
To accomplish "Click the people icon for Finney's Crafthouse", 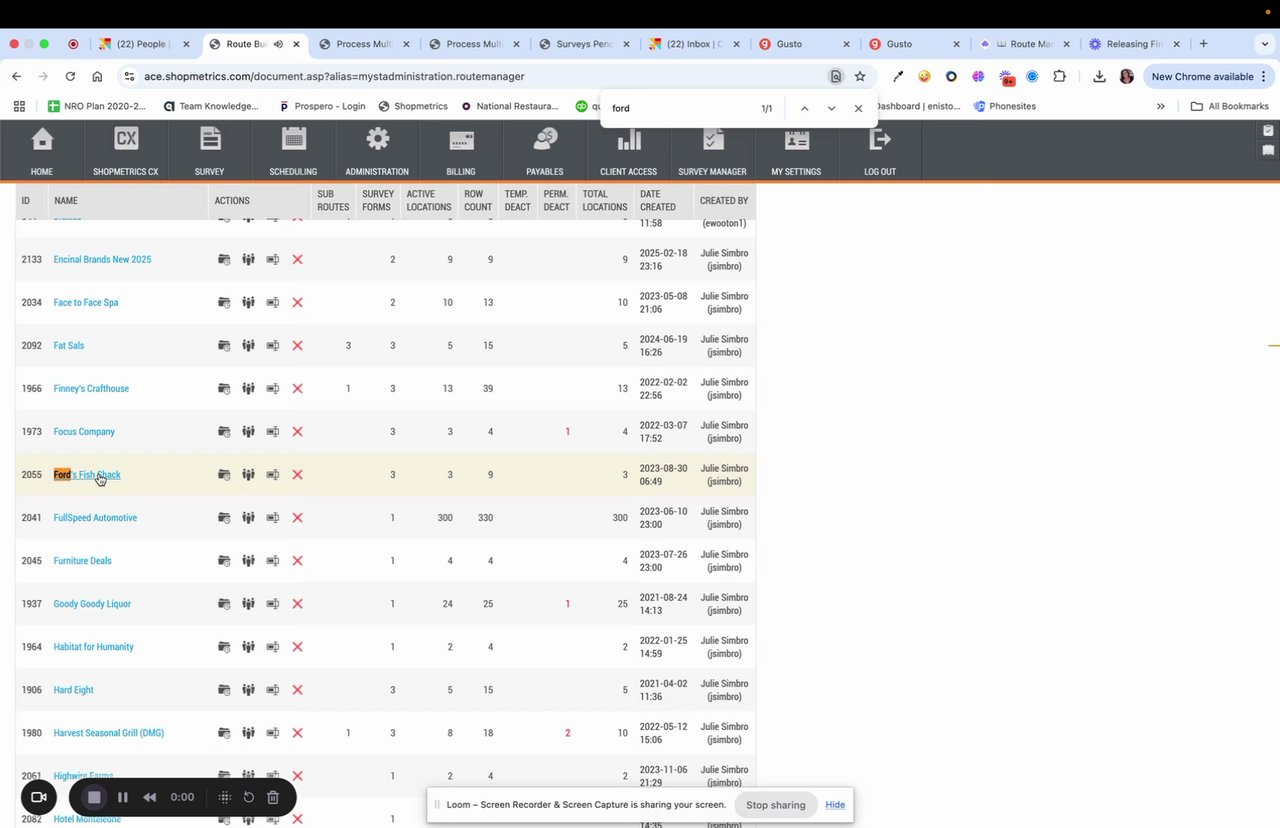I will [248, 389].
